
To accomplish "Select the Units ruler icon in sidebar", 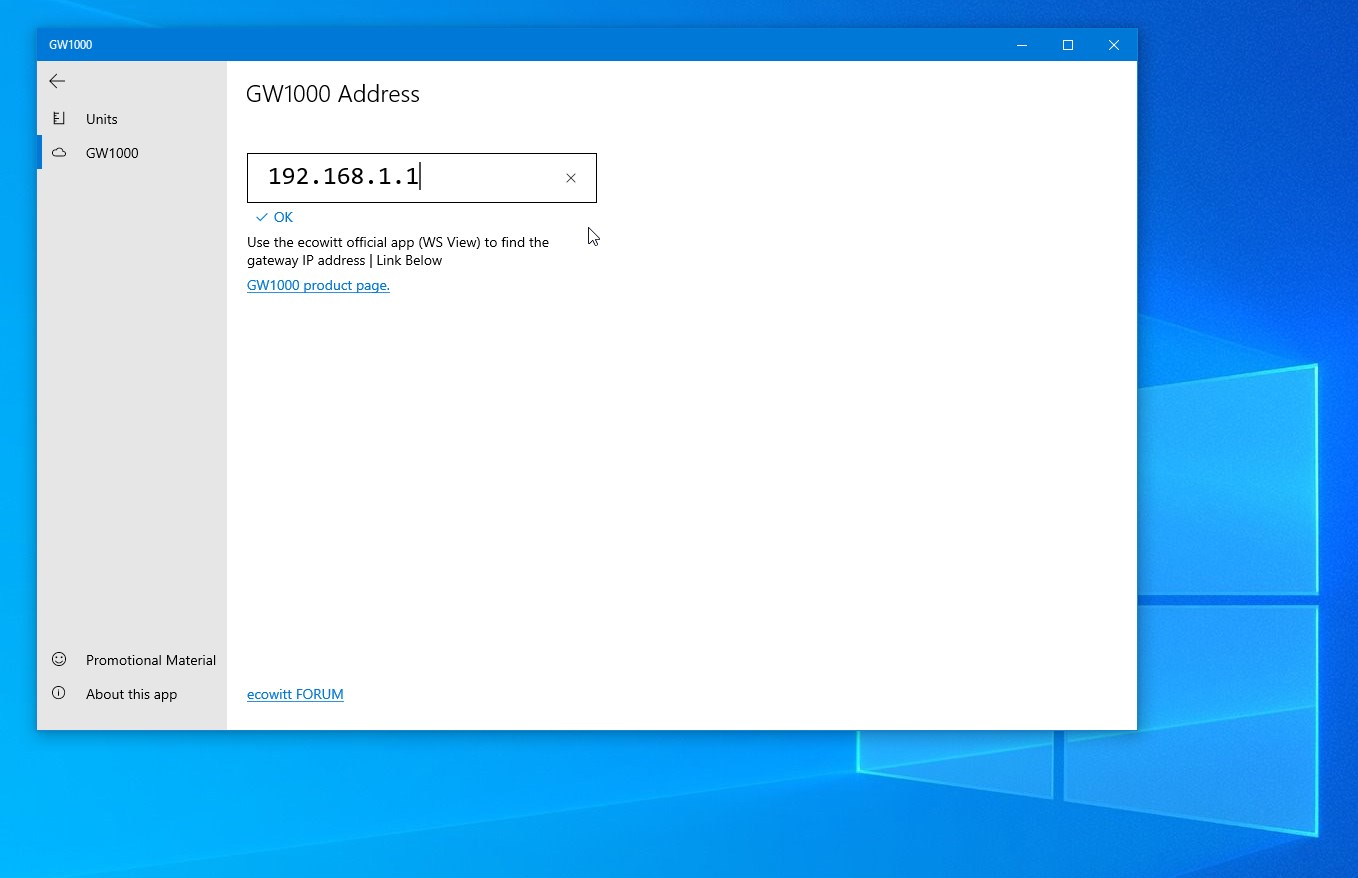I will coord(59,118).
